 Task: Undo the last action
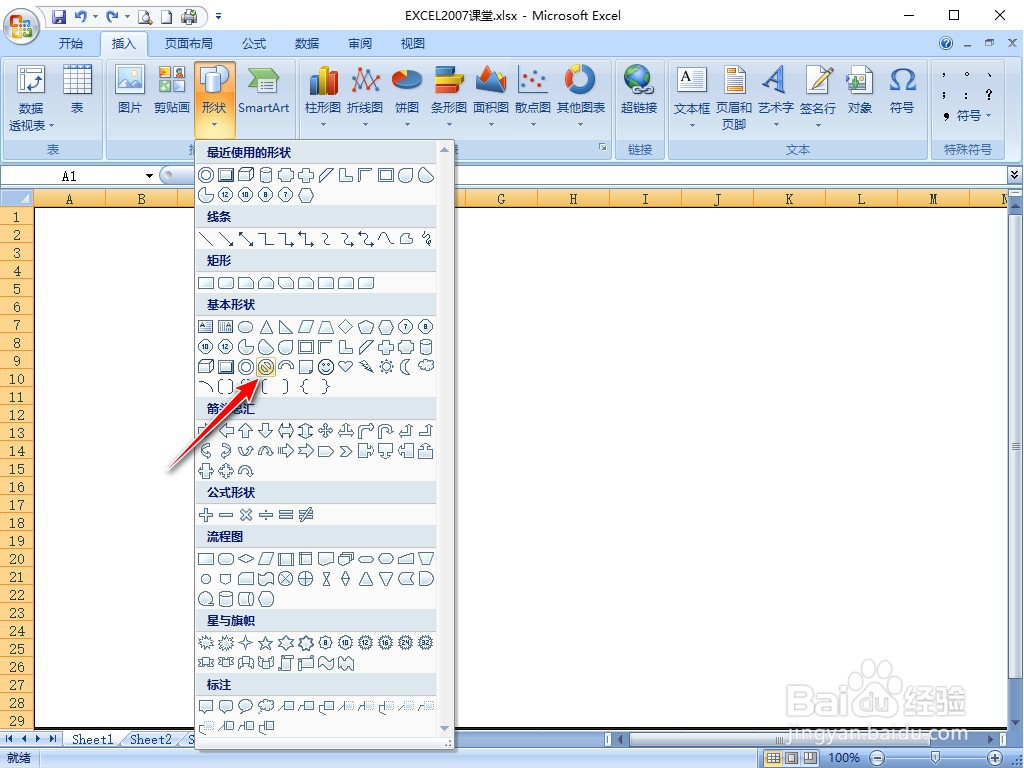[x=80, y=16]
